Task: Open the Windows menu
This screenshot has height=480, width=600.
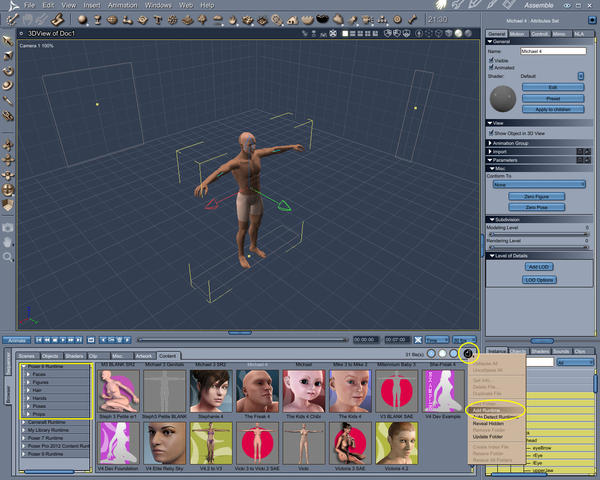Action: 158,5
